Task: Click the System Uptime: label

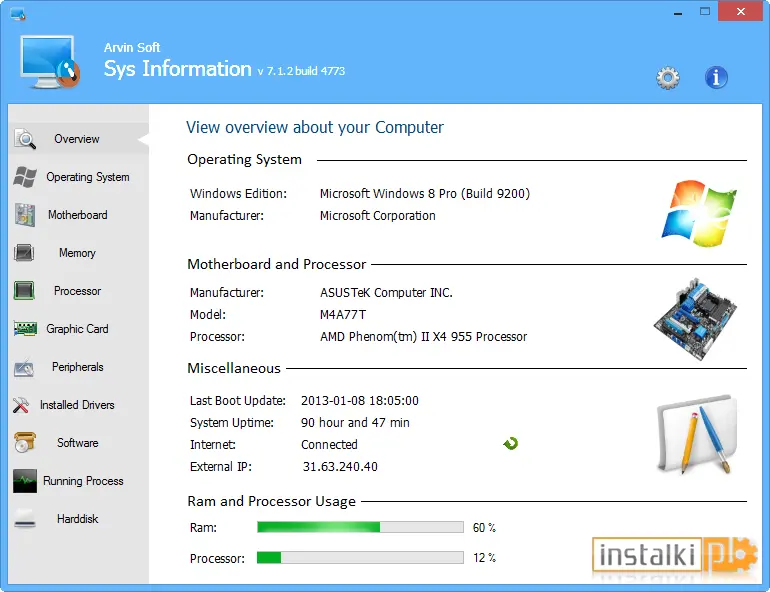Action: pyautogui.click(x=232, y=423)
